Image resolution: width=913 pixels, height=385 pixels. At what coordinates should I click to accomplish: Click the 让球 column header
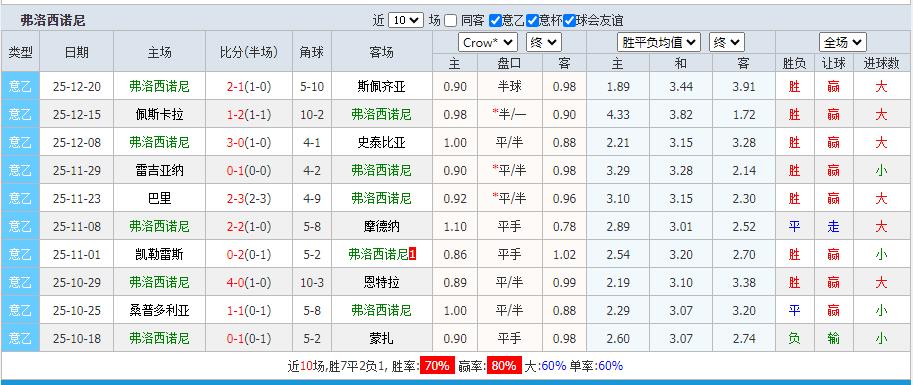[833, 63]
